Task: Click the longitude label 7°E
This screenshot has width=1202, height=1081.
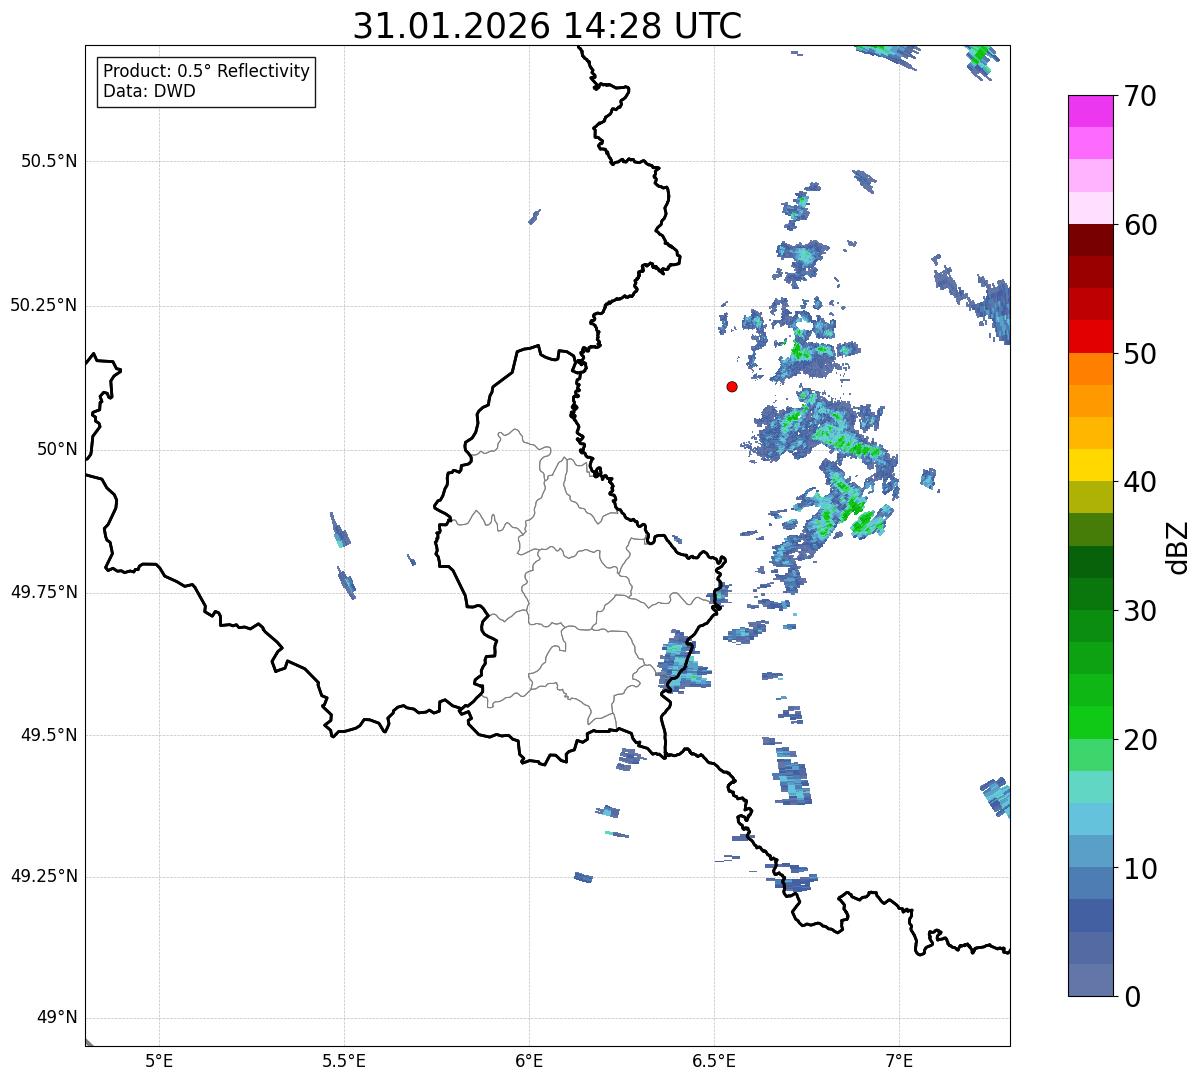Action: 899,1061
